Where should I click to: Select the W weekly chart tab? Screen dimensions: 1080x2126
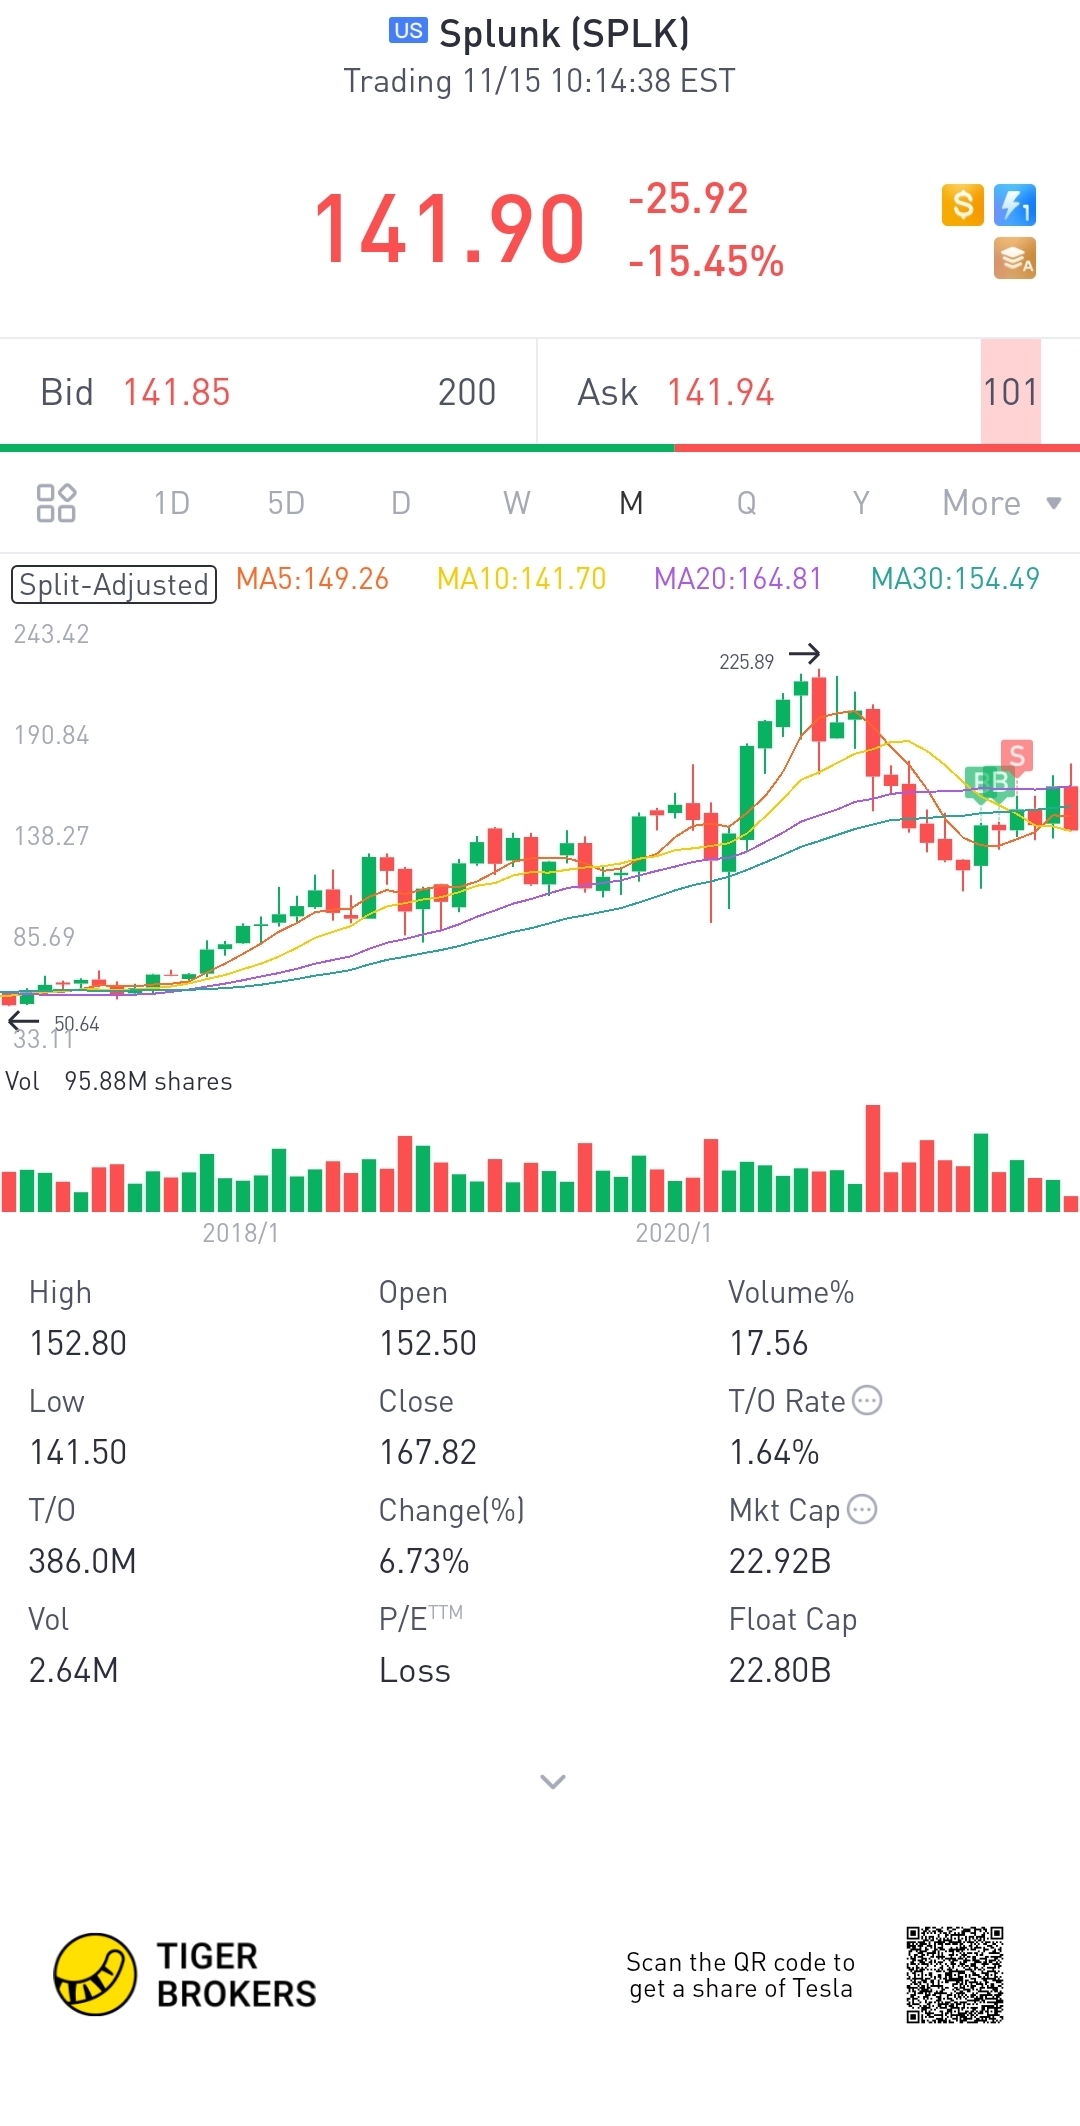(x=516, y=502)
